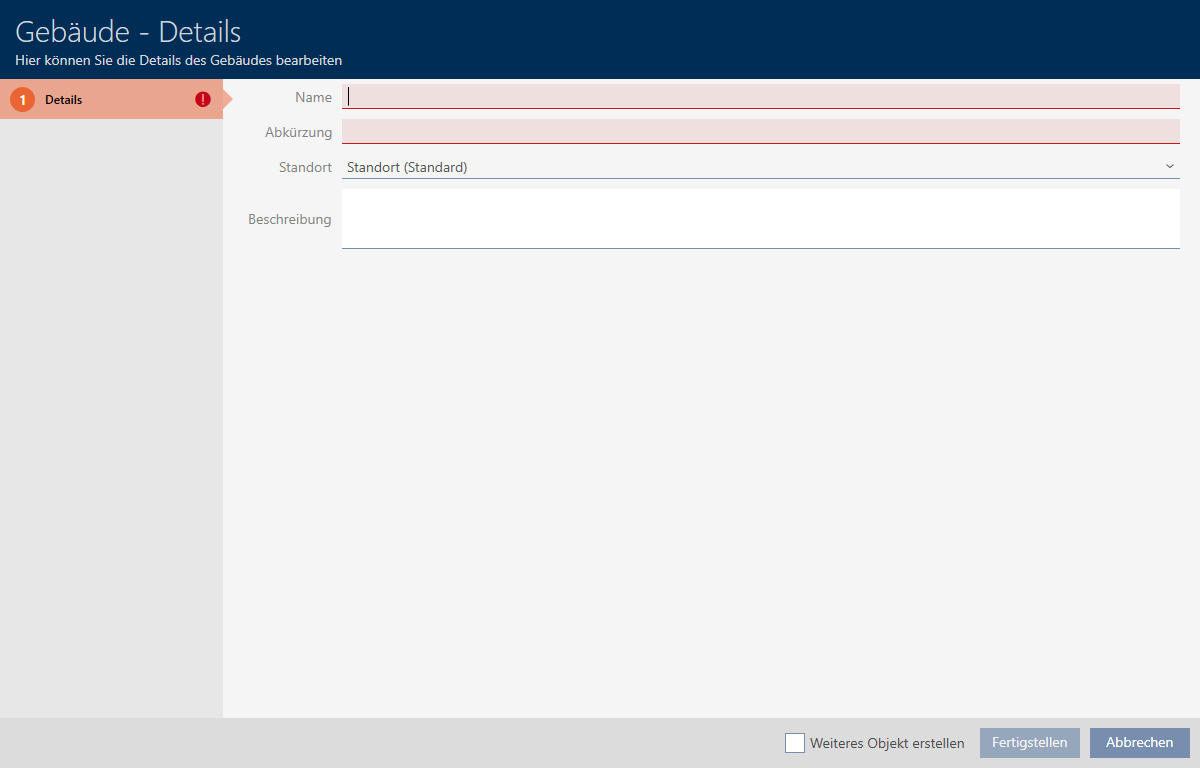This screenshot has width=1200, height=768.
Task: Focus the Name input field
Action: [x=760, y=97]
